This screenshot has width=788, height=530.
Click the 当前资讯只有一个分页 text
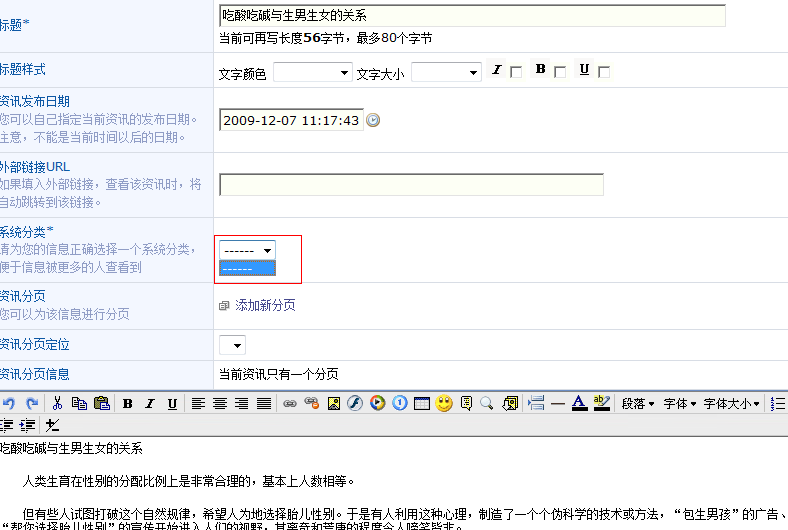(279, 374)
